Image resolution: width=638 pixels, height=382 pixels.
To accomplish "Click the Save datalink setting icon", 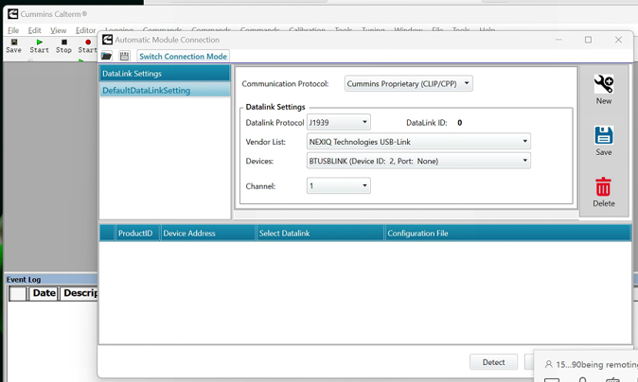I will point(603,135).
